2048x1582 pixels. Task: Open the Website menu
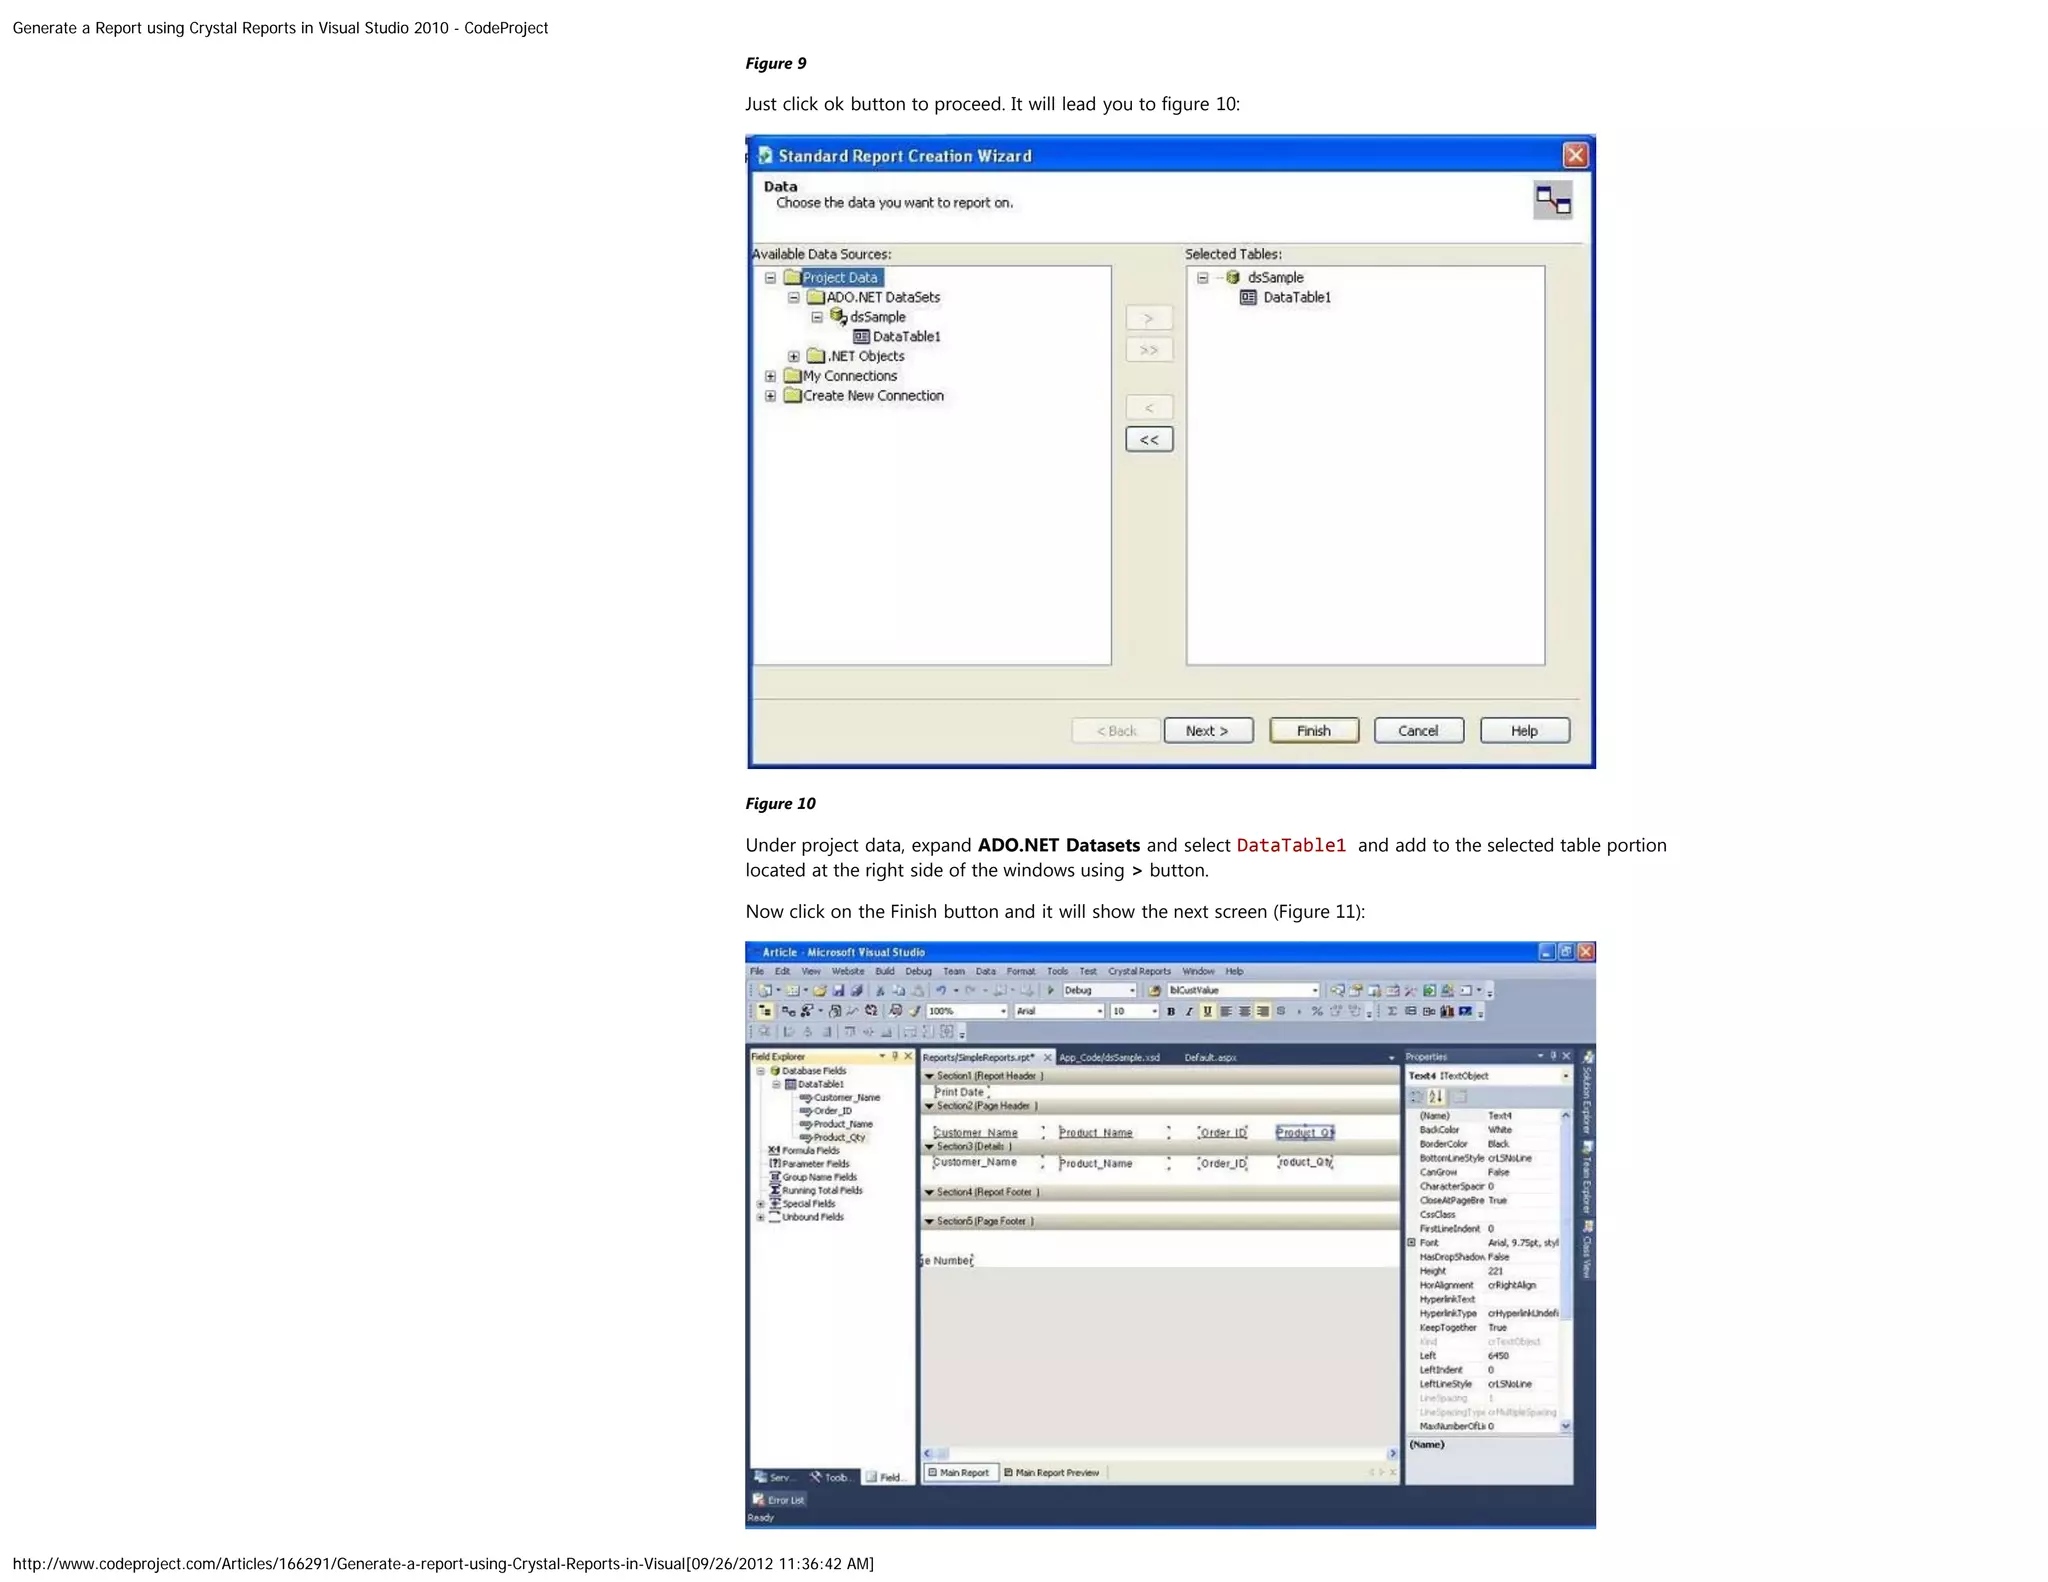tap(847, 971)
